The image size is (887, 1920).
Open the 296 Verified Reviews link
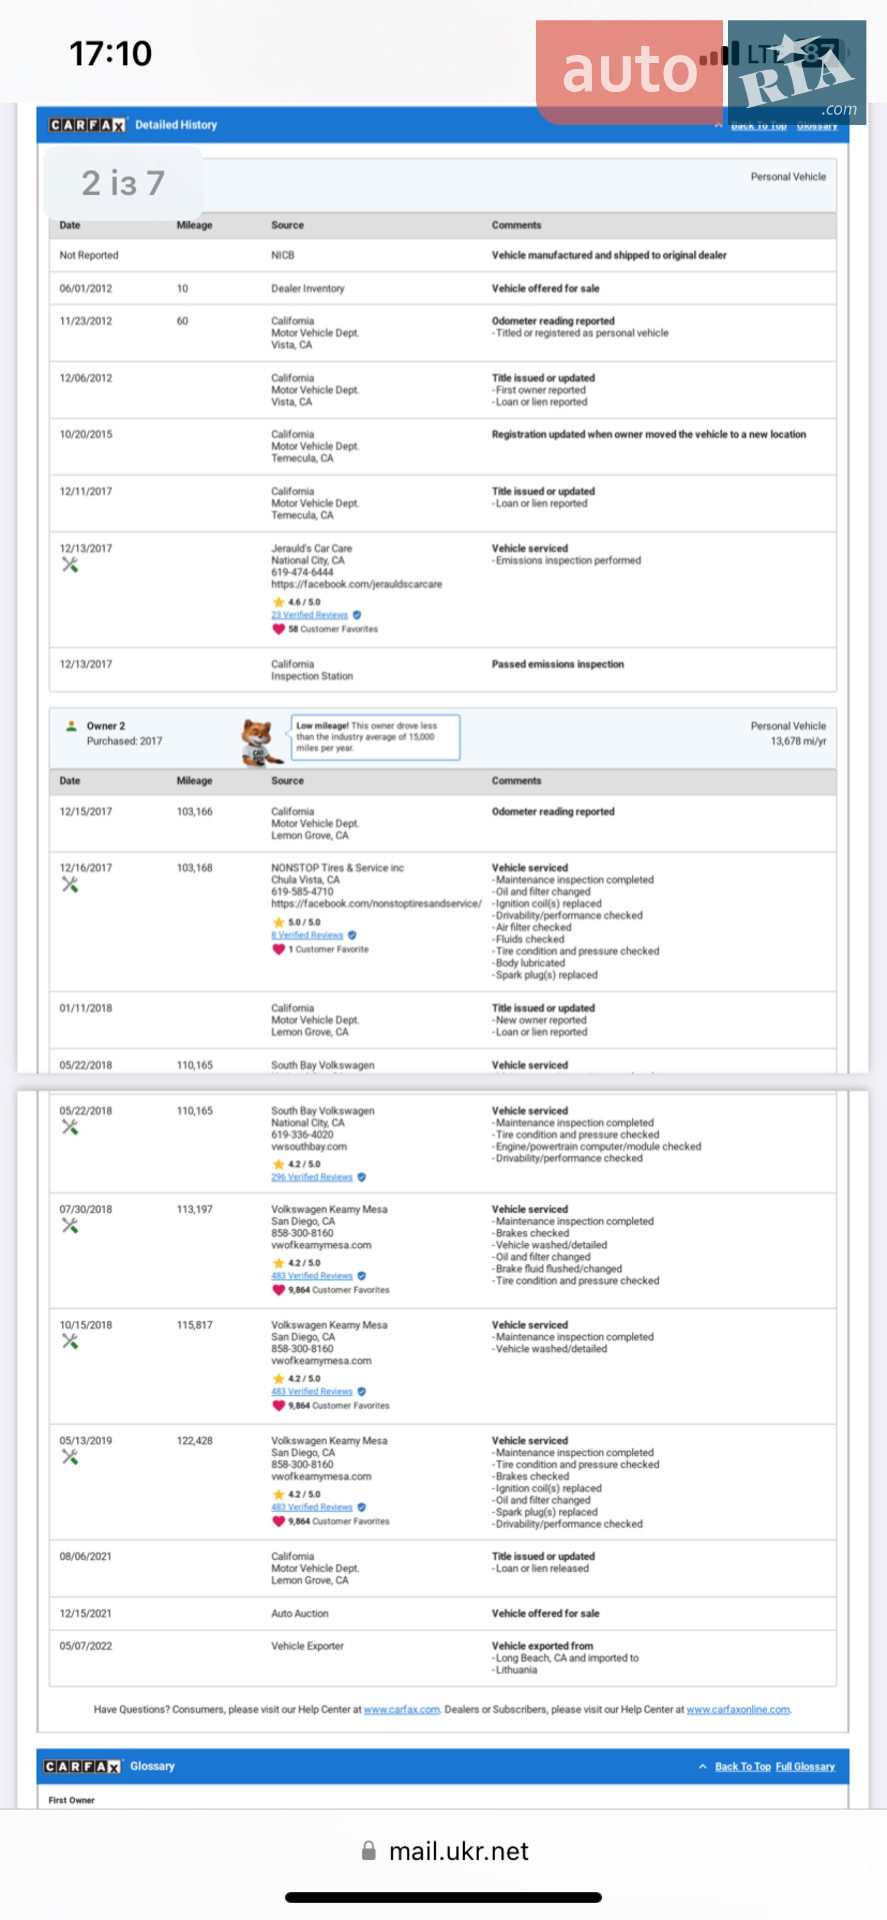tap(312, 1177)
